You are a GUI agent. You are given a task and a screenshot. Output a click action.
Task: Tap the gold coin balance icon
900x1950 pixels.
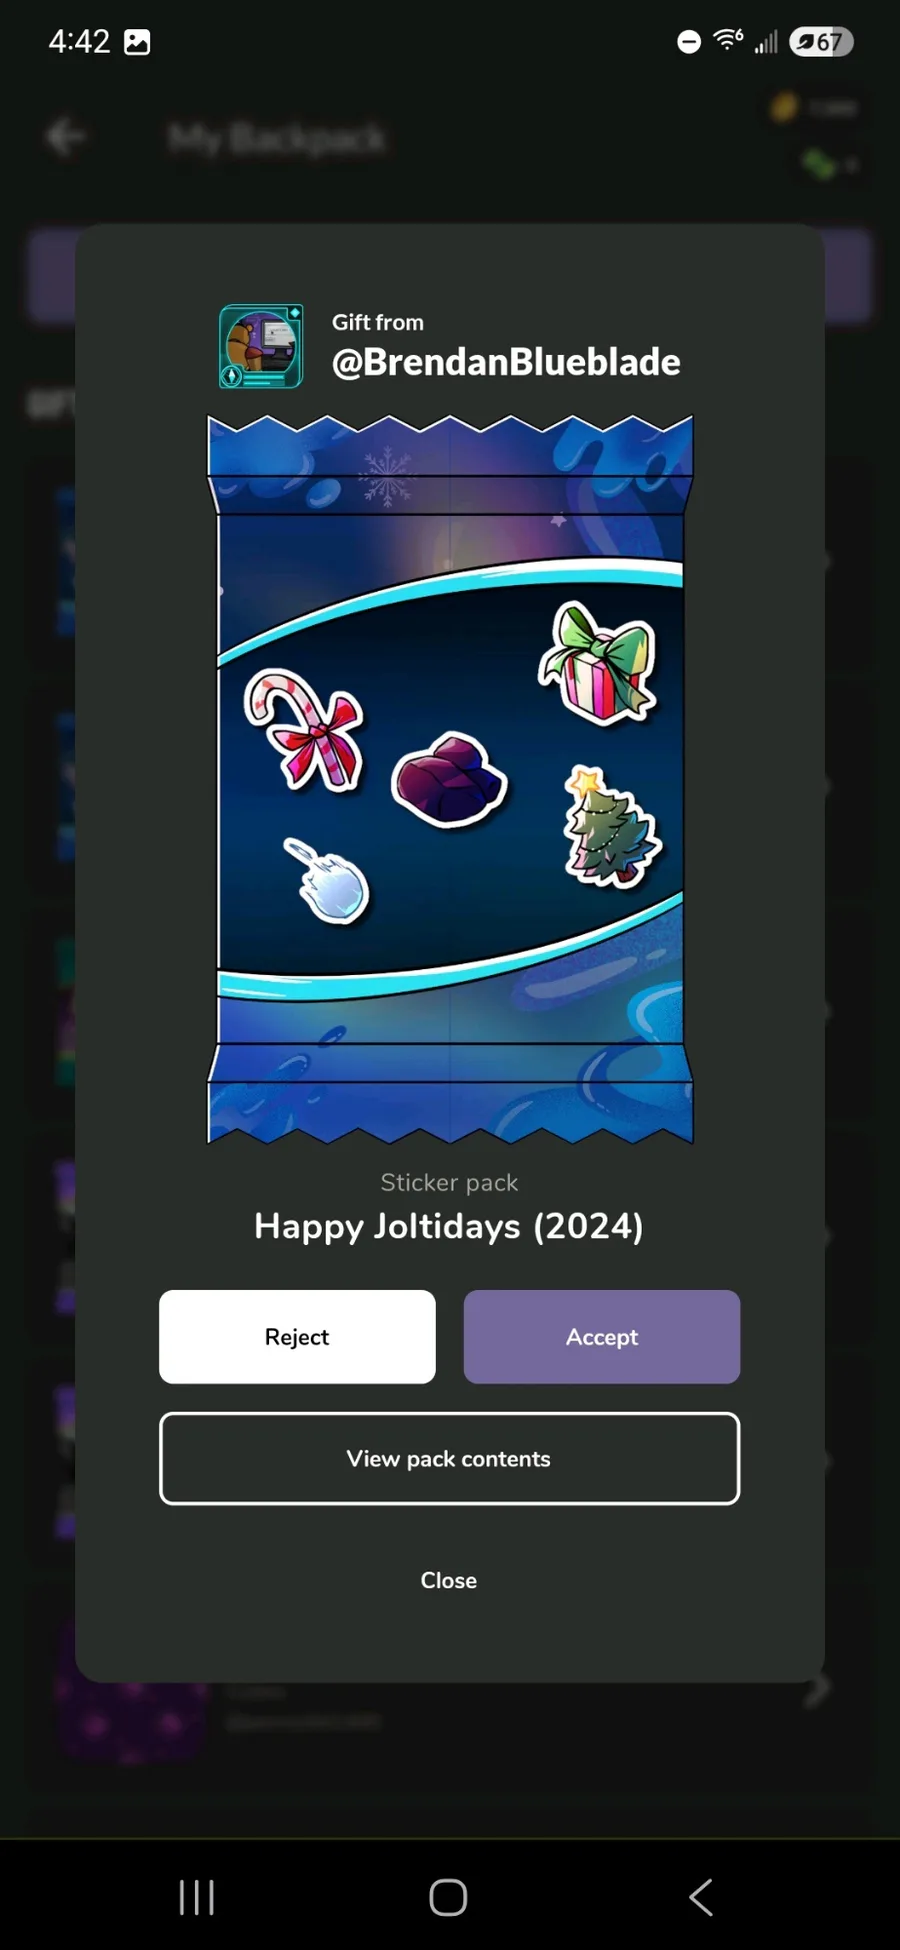point(785,107)
